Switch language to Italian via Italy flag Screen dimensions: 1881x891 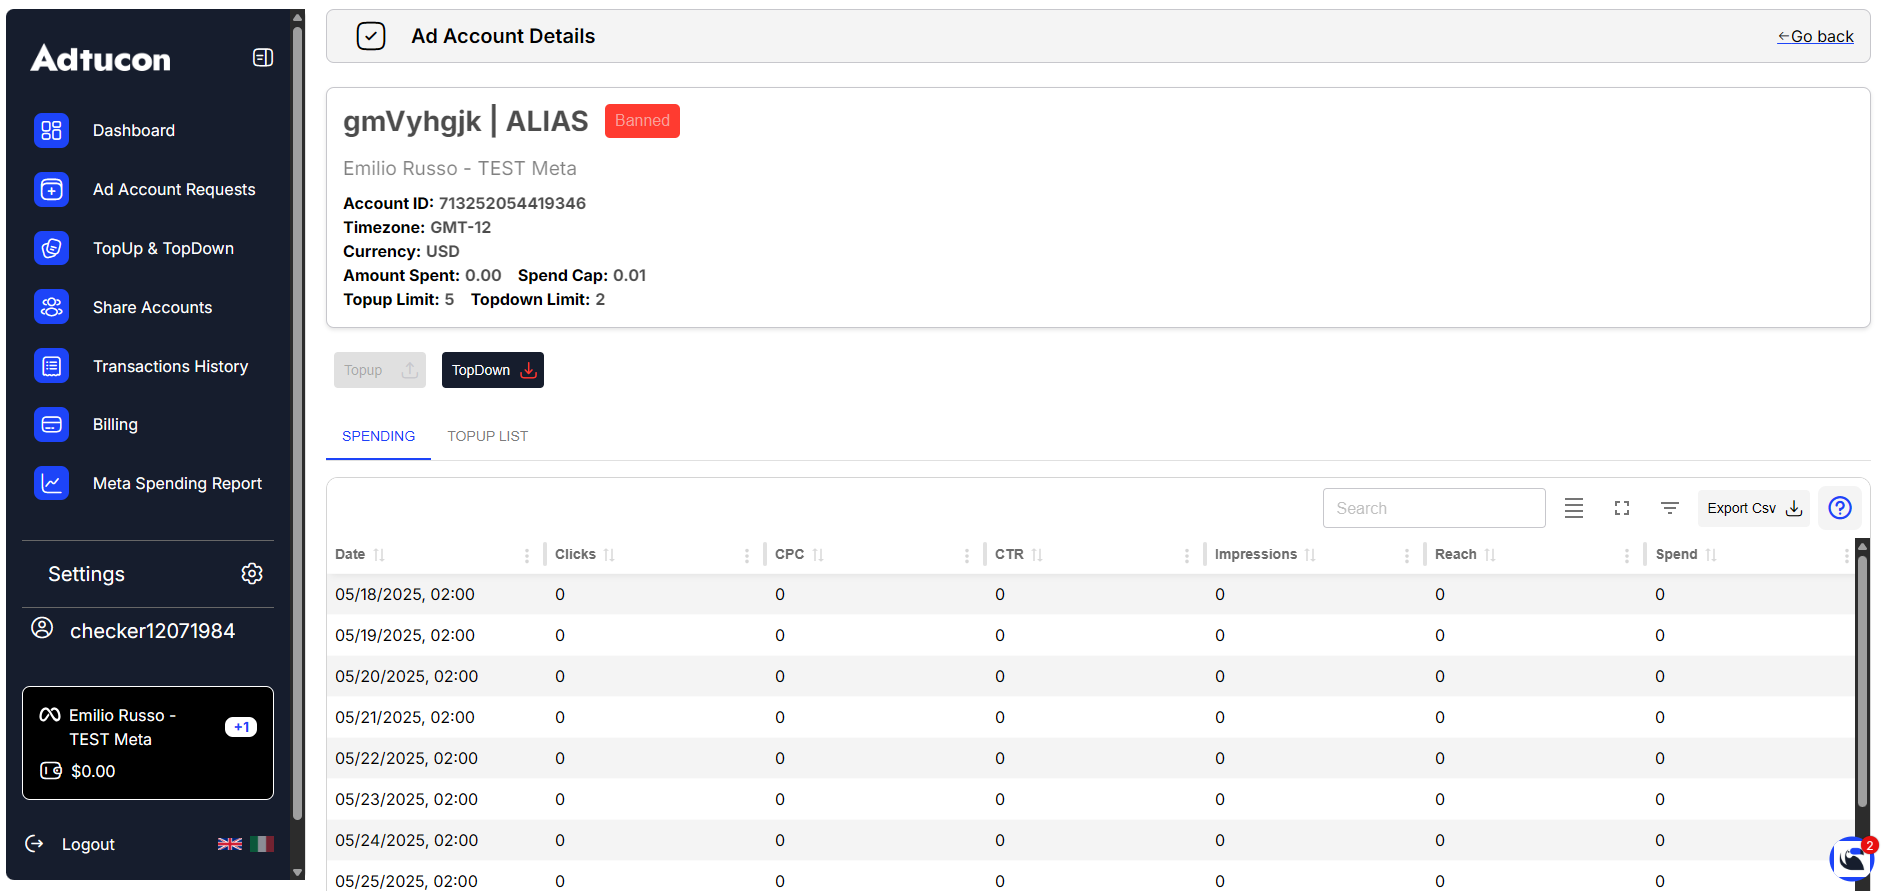(262, 844)
